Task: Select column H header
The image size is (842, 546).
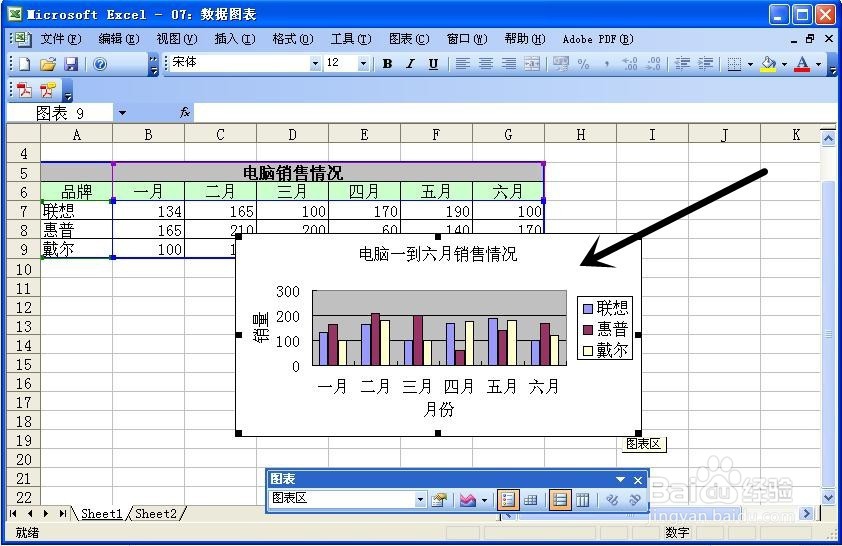Action: coord(580,134)
